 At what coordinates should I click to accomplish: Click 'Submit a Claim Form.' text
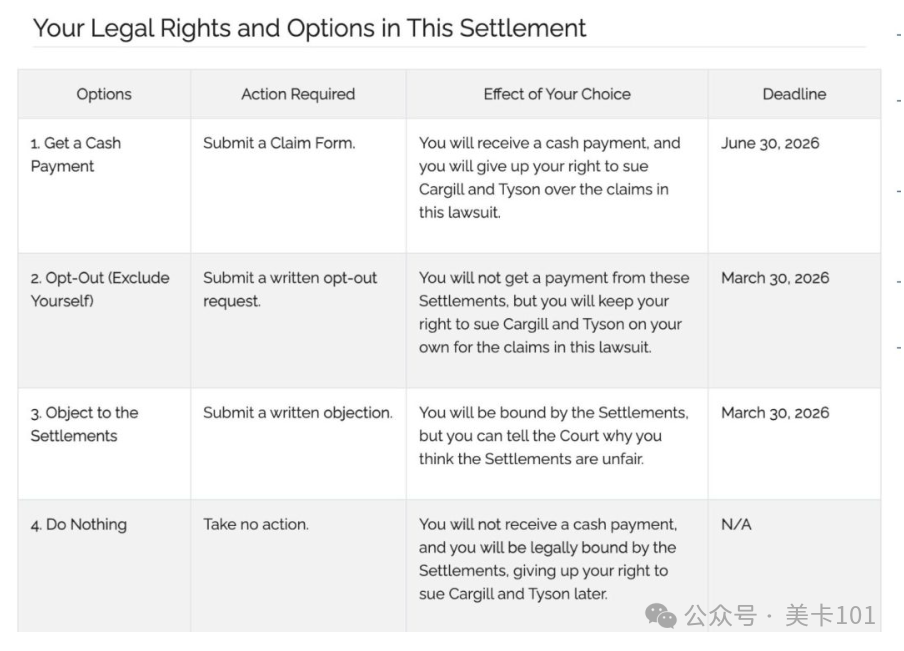click(x=279, y=143)
